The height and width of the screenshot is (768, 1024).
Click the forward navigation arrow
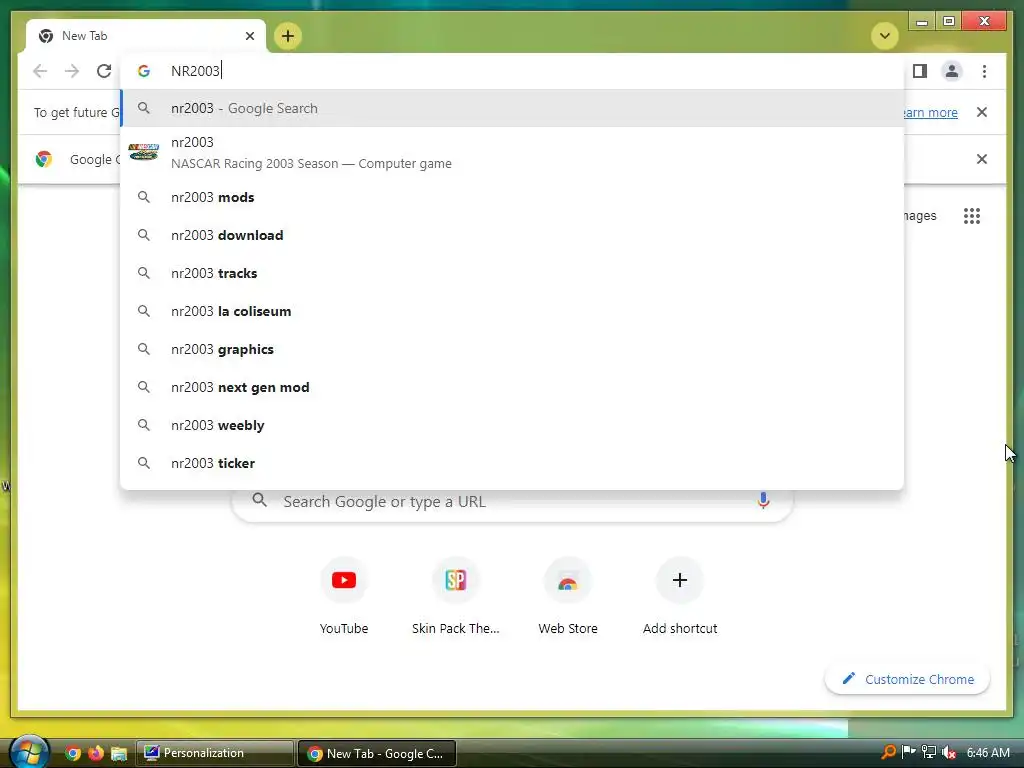tap(72, 71)
